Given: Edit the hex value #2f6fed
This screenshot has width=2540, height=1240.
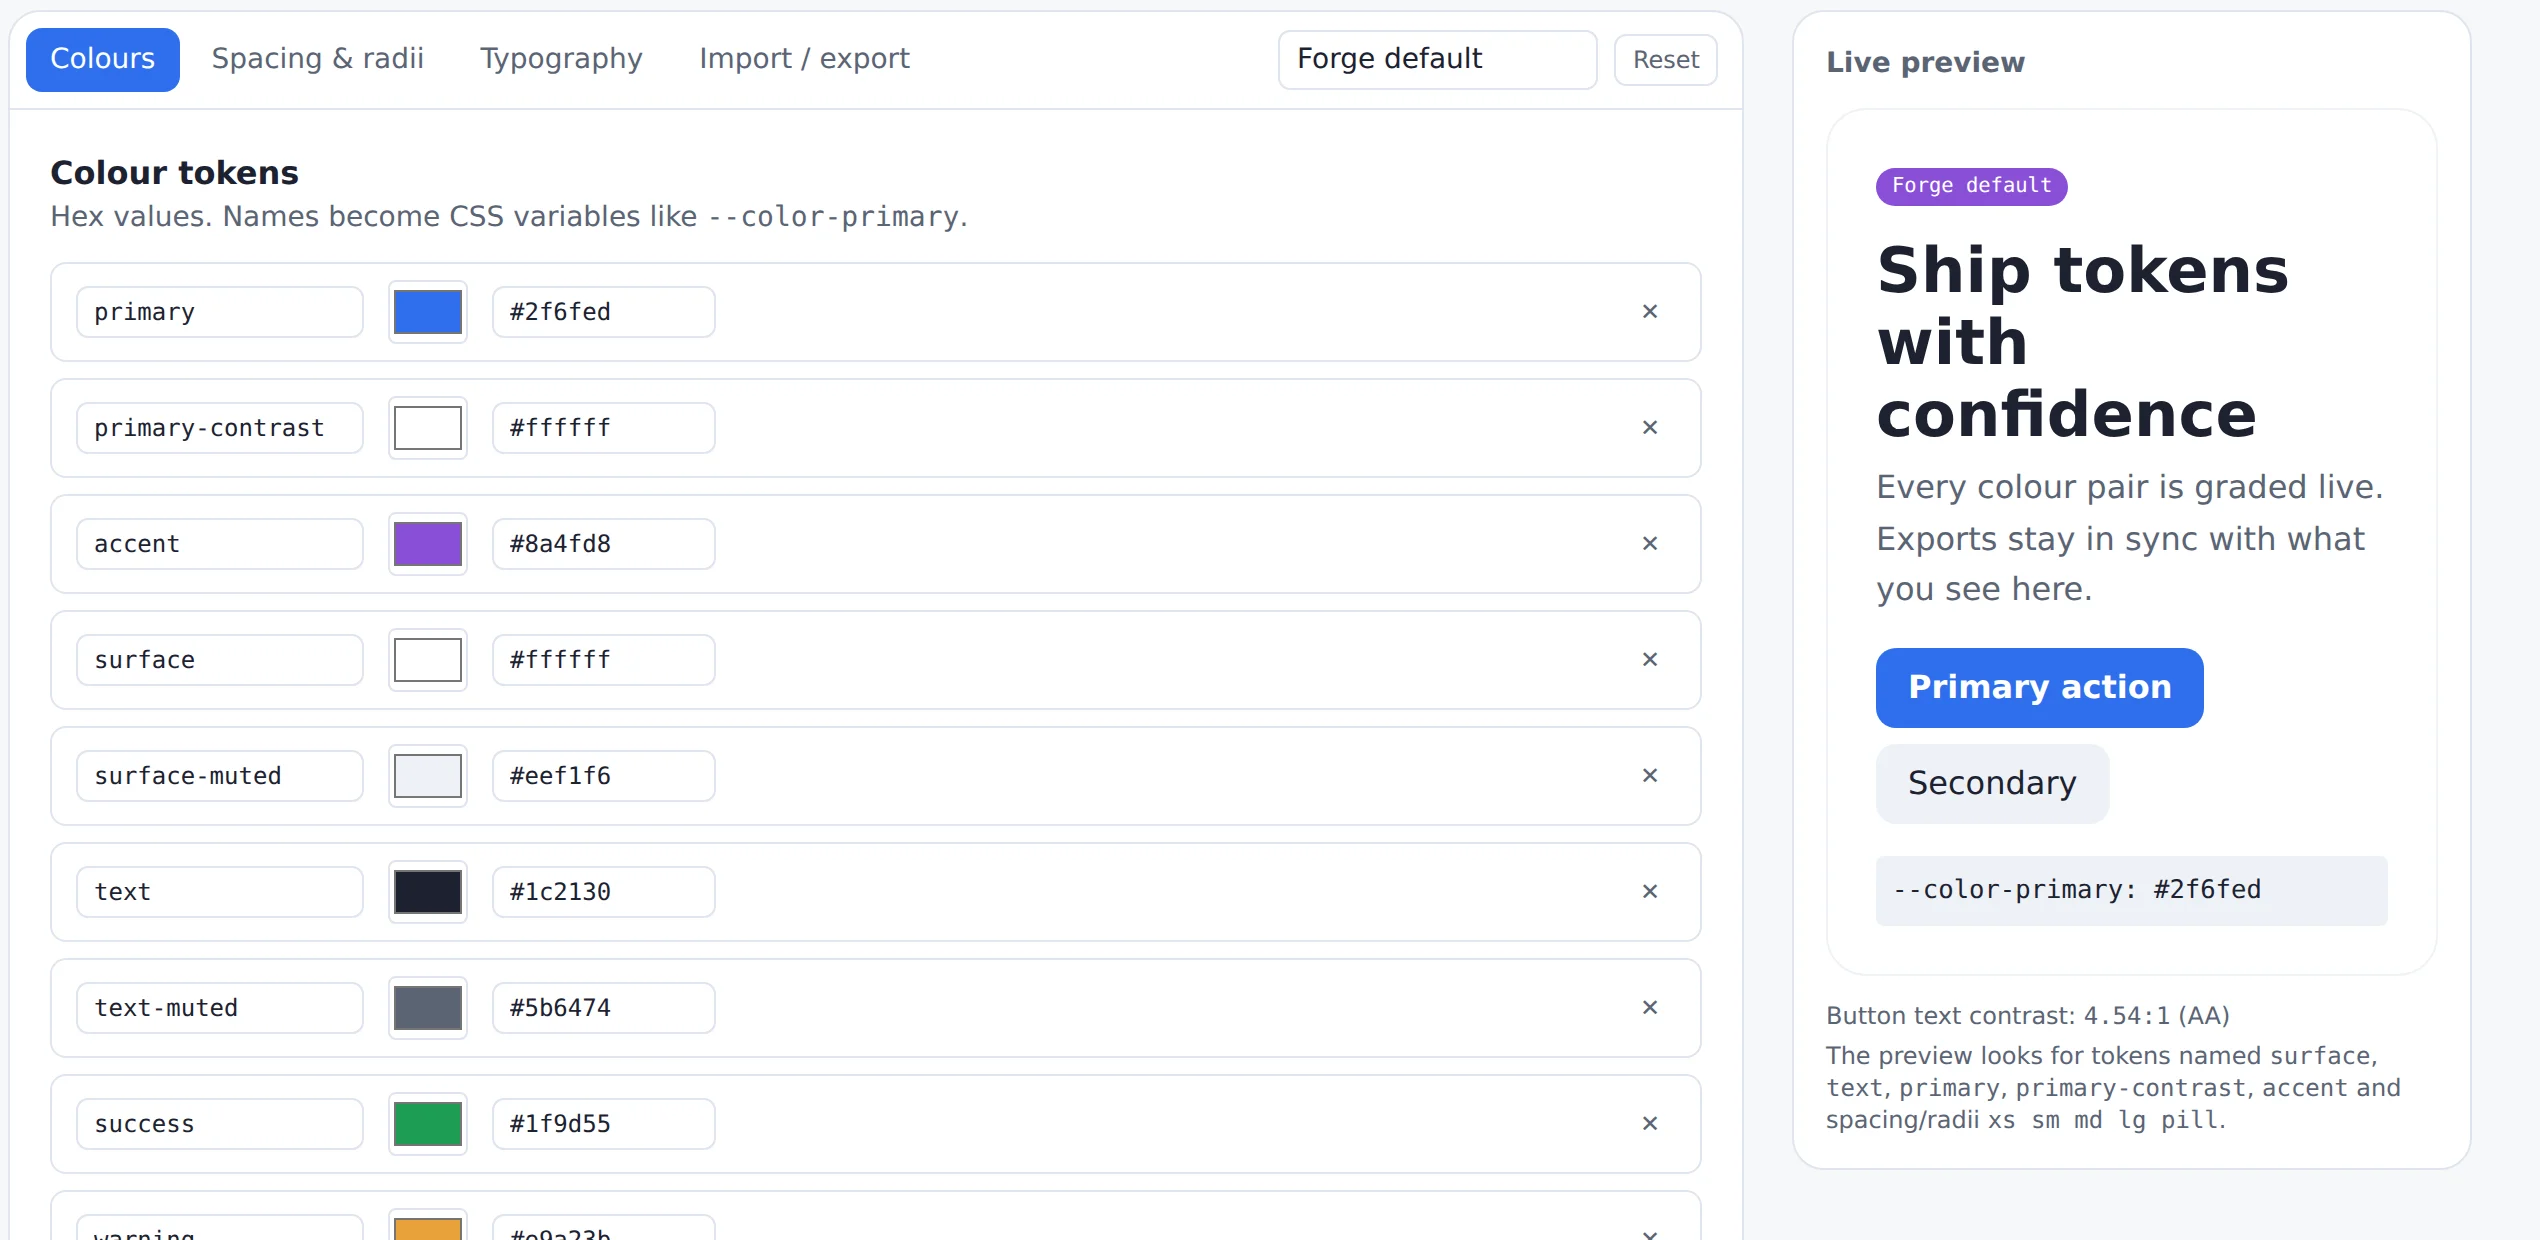Looking at the screenshot, I should [x=604, y=312].
